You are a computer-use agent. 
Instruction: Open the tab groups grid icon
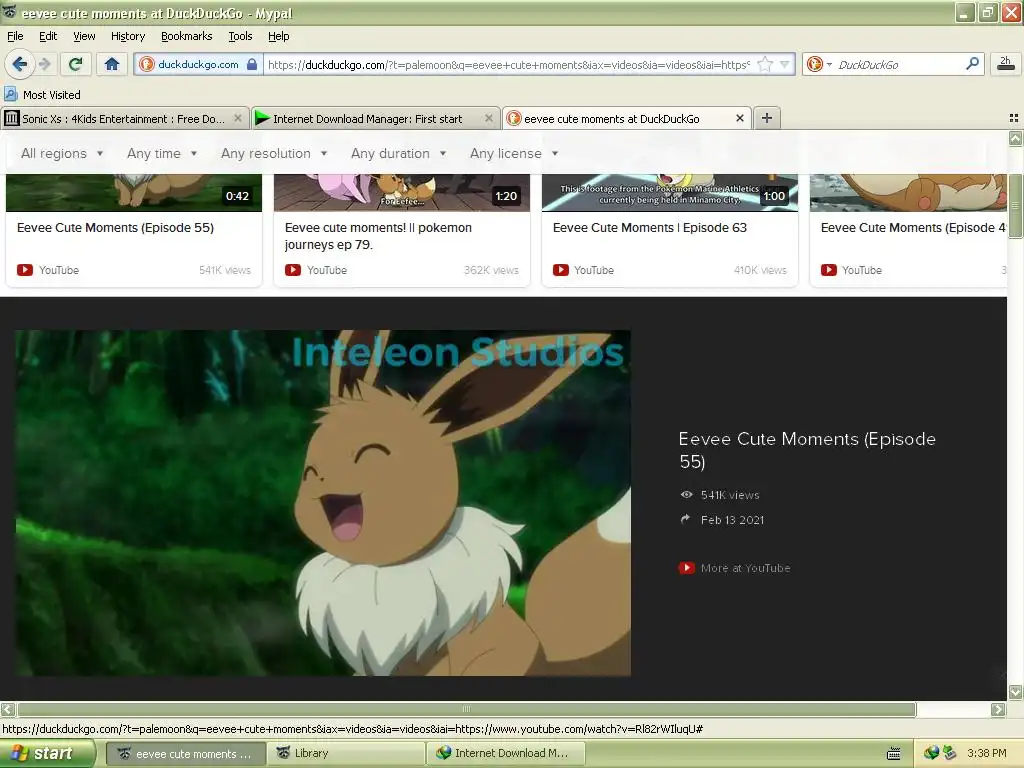pyautogui.click(x=1014, y=118)
